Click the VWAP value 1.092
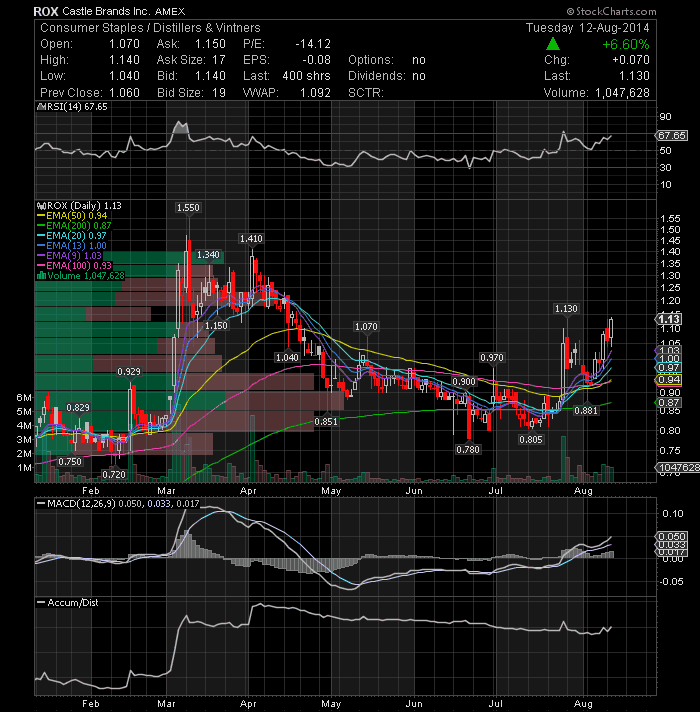This screenshot has height=712, width=700. coord(315,93)
